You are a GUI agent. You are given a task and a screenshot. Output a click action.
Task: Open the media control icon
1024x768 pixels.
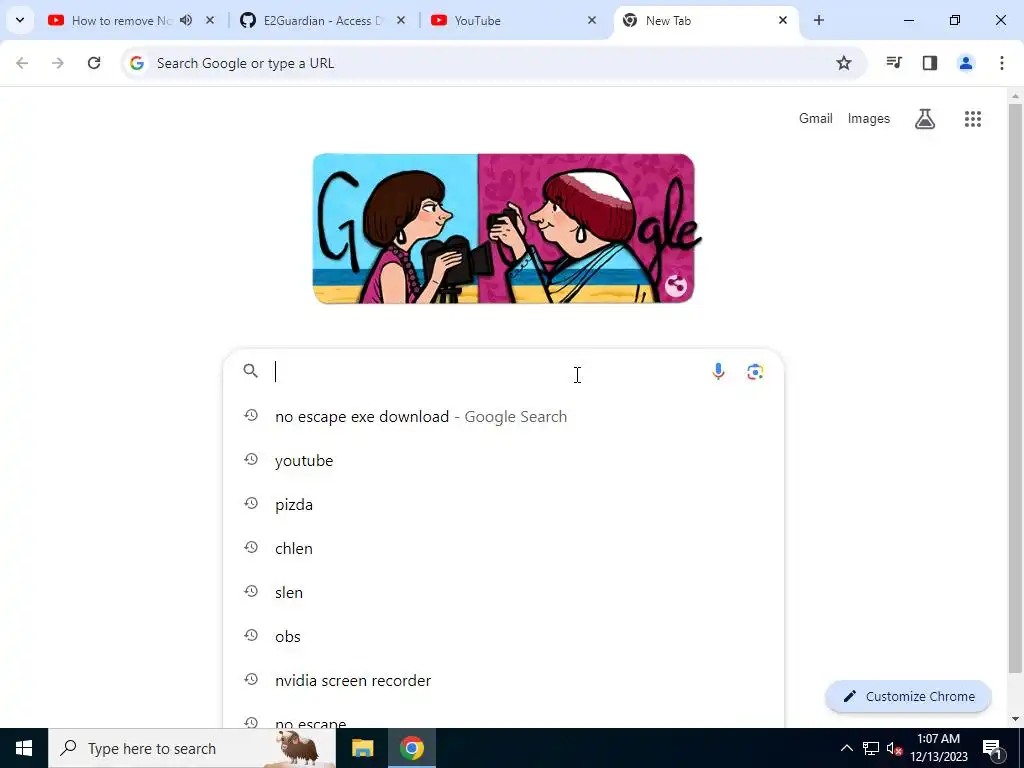(894, 63)
